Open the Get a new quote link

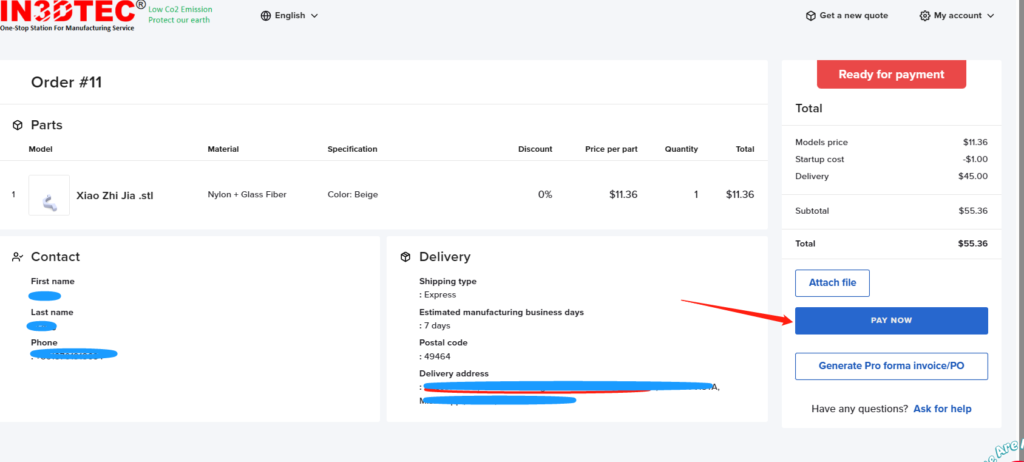(853, 16)
